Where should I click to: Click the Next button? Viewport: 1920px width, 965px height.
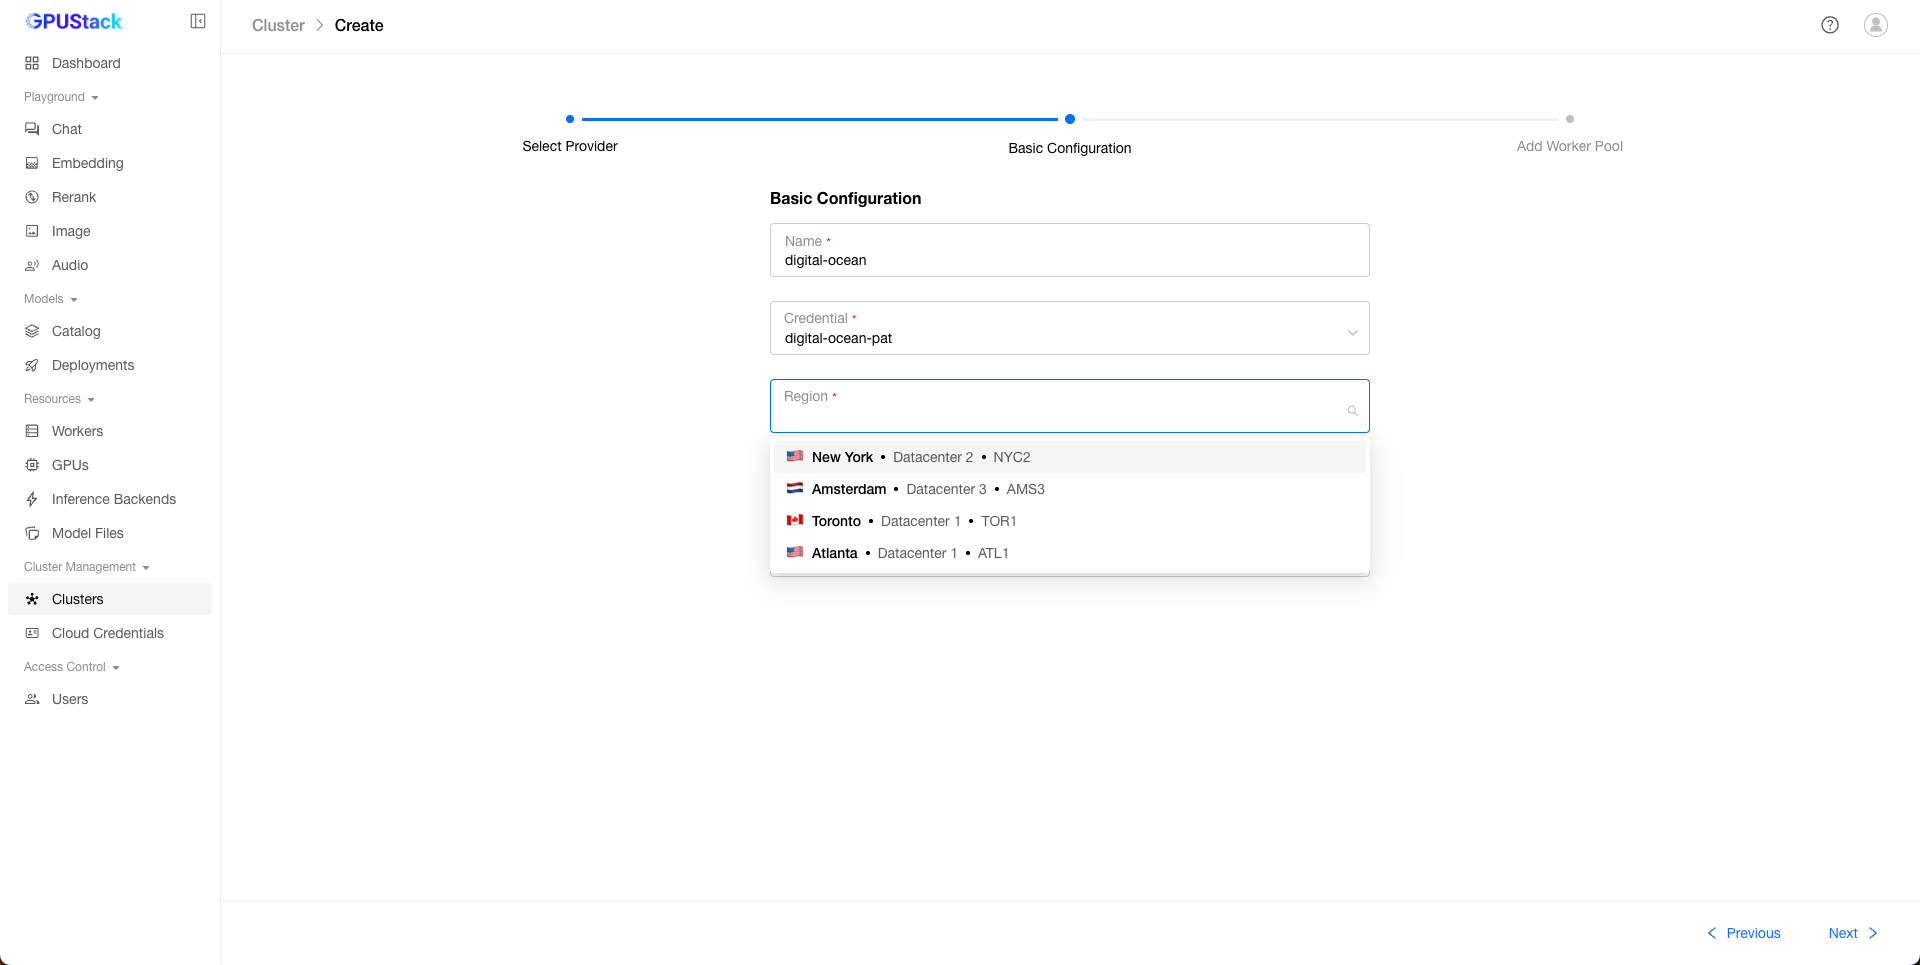click(x=1852, y=933)
